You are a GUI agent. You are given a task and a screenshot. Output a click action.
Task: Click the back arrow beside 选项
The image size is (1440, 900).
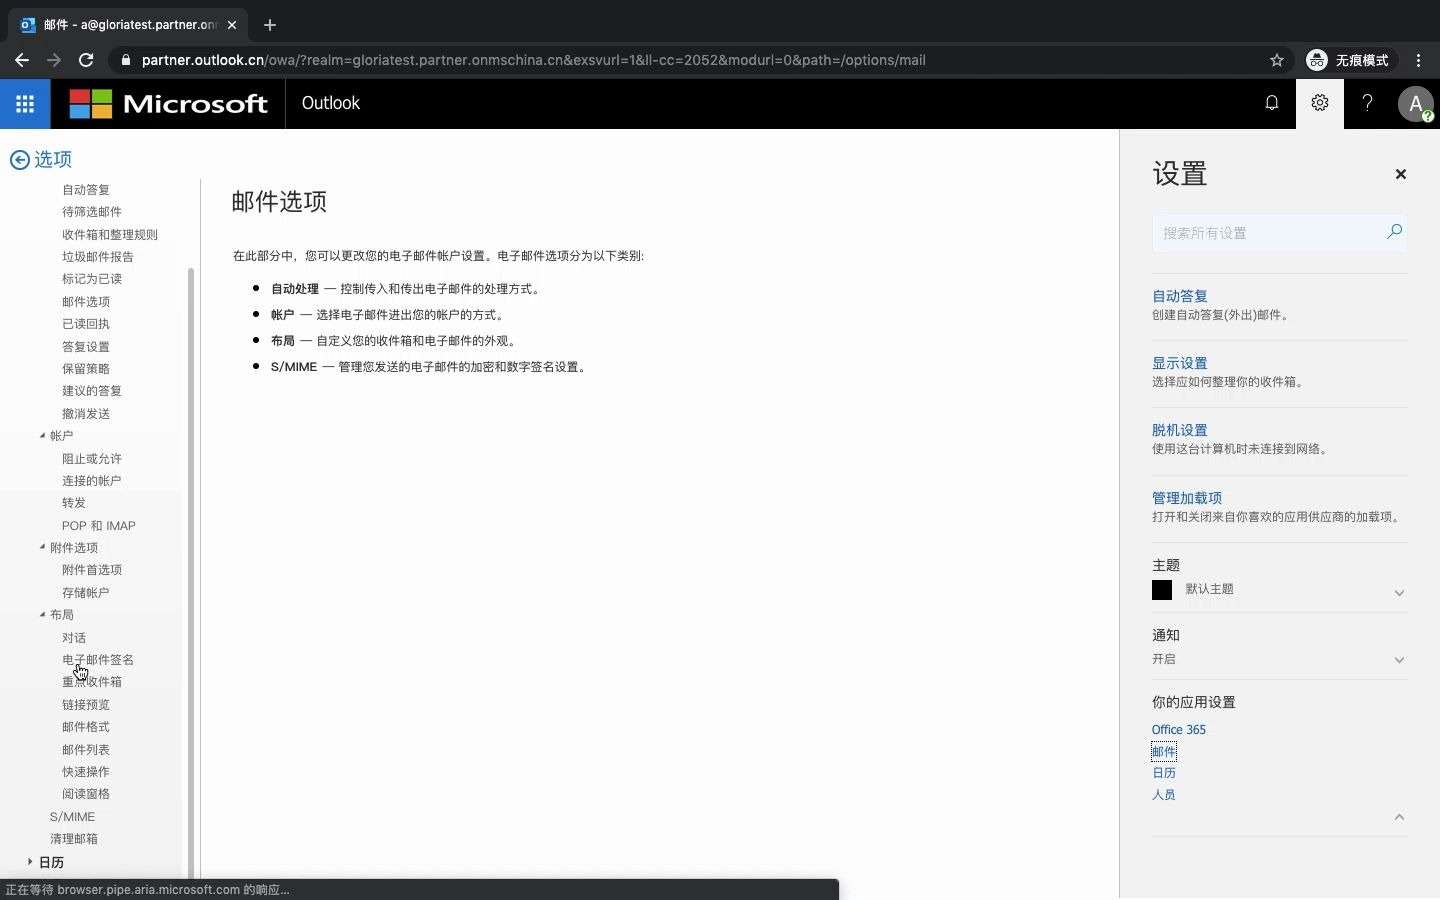point(19,160)
